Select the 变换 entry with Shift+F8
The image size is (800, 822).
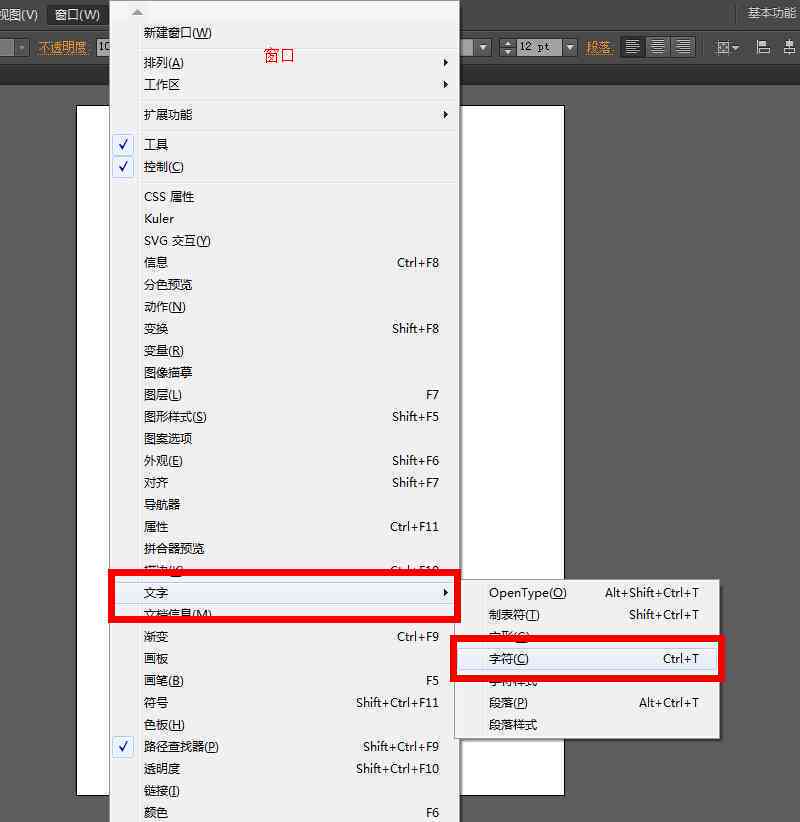[x=284, y=329]
